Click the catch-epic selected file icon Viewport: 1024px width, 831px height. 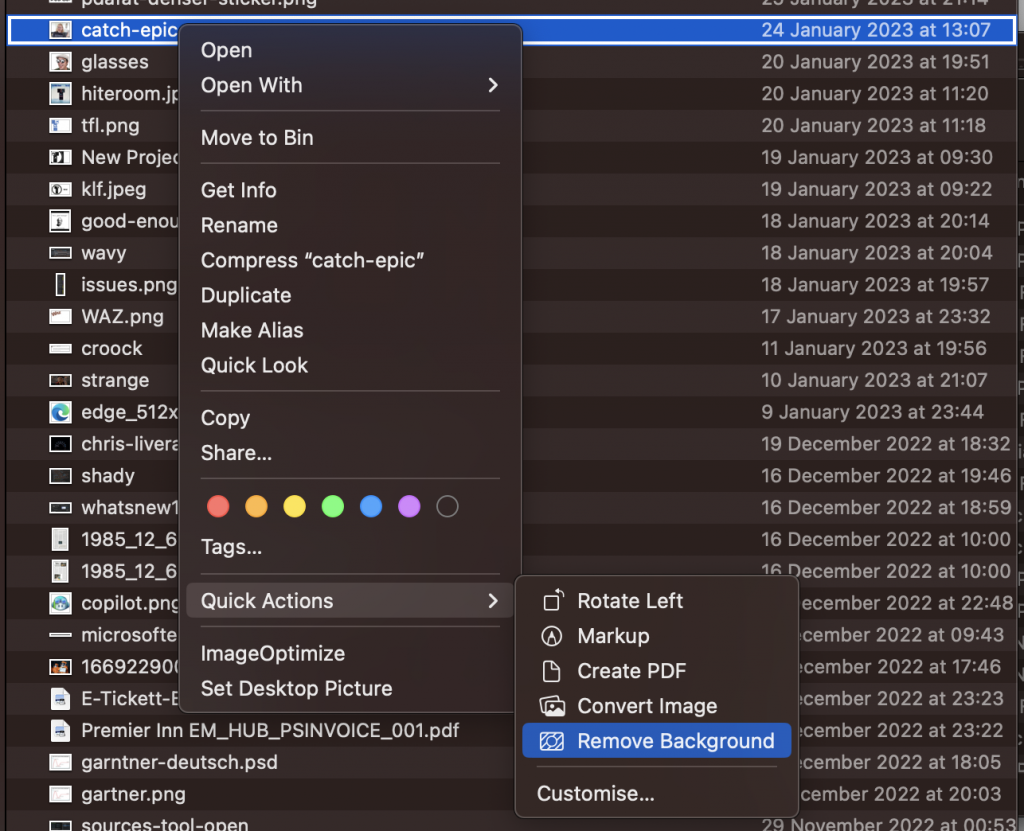click(61, 30)
